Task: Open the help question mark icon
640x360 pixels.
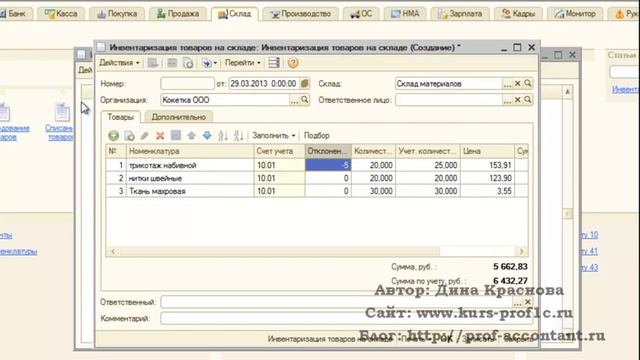Action: tap(293, 63)
